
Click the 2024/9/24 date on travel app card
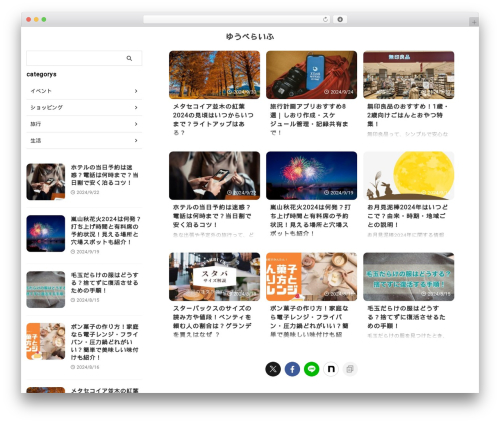(x=339, y=92)
